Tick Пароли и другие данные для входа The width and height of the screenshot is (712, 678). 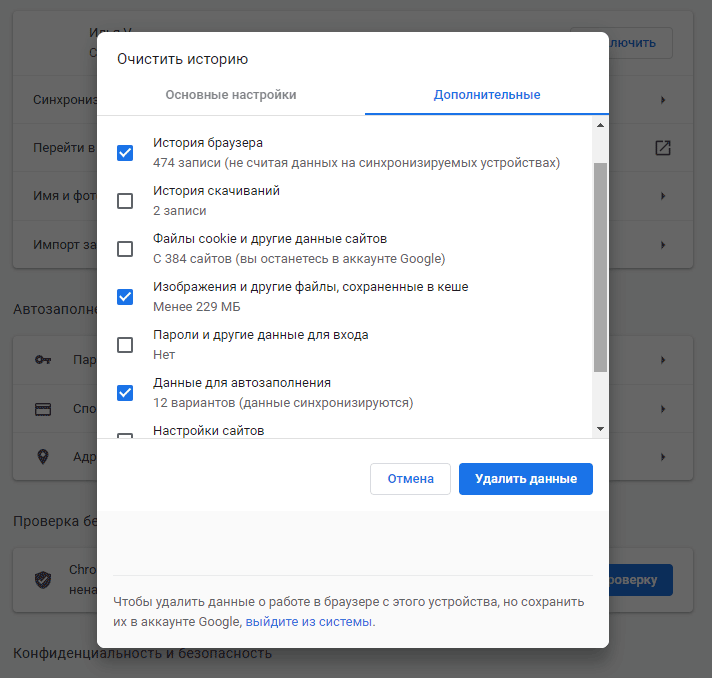pyautogui.click(x=125, y=345)
